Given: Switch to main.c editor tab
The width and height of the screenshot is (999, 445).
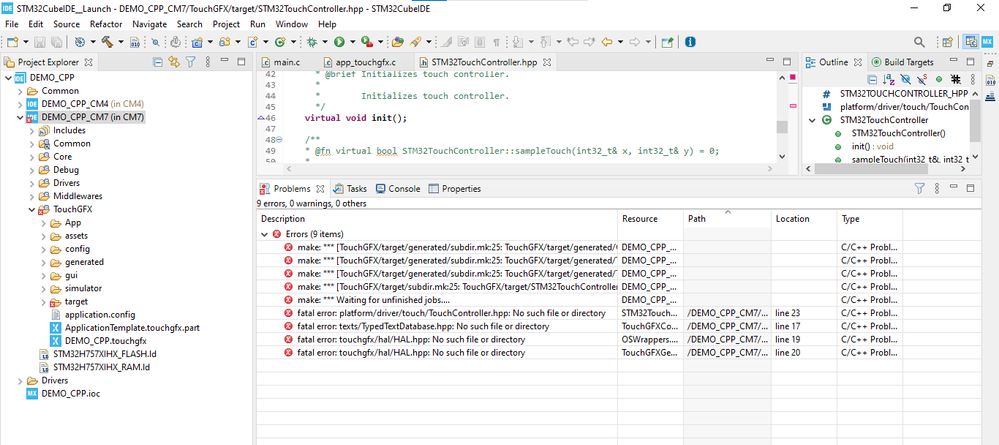Looking at the screenshot, I should pos(281,62).
